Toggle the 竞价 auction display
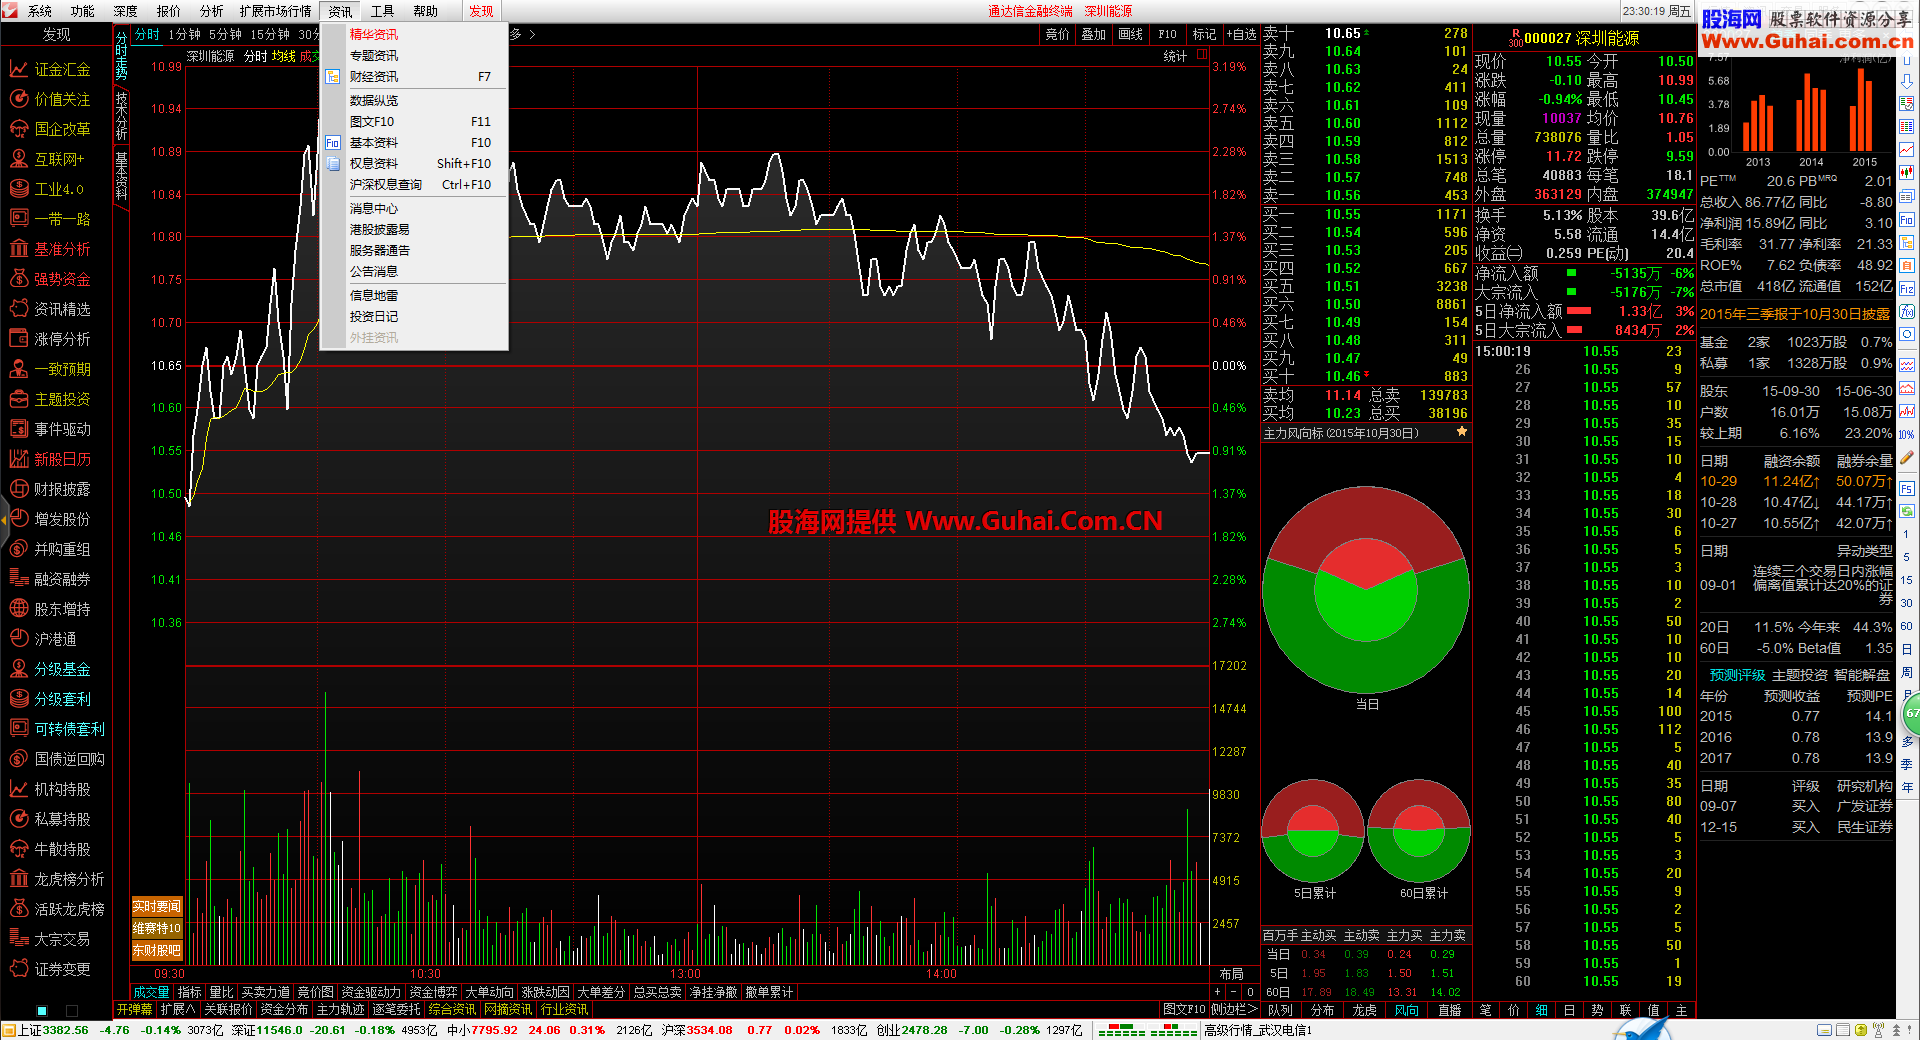Viewport: 1920px width, 1040px height. tap(1057, 34)
